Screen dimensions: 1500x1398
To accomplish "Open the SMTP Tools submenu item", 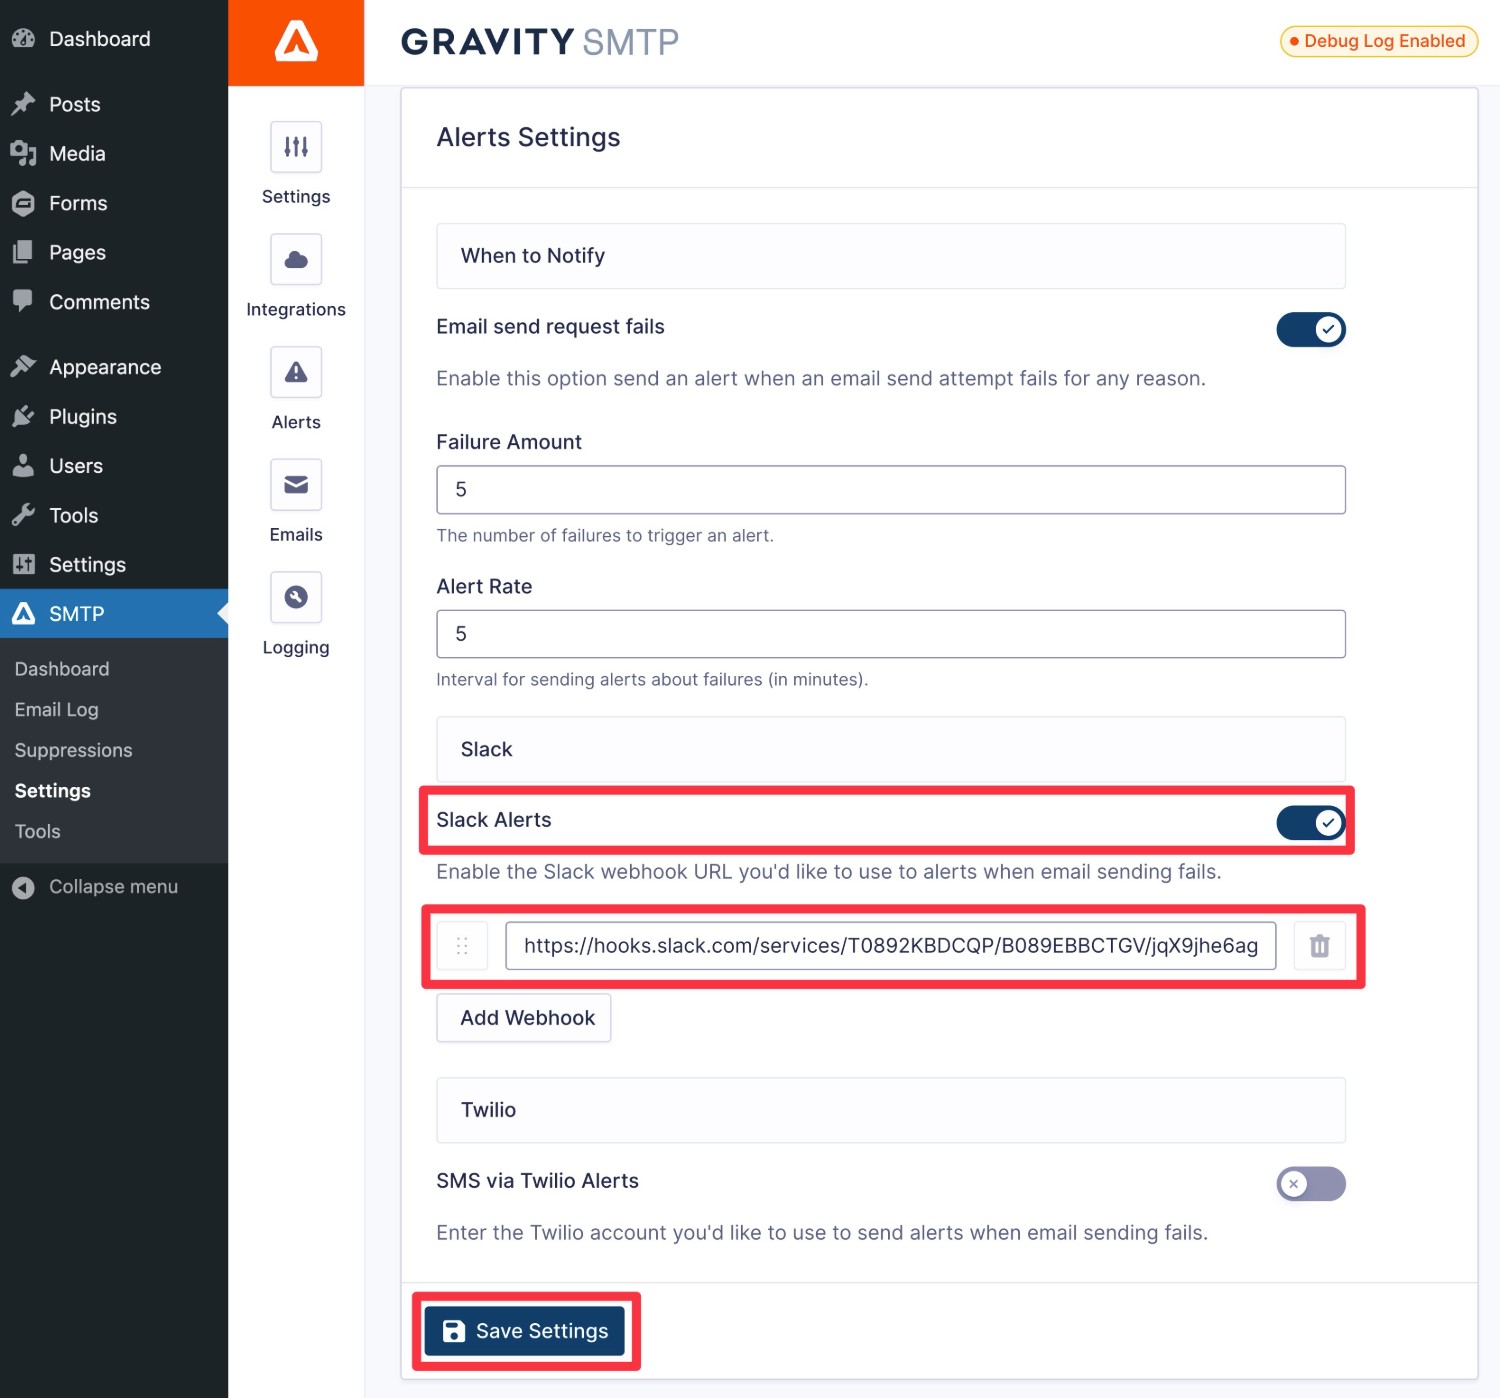I will [x=38, y=831].
